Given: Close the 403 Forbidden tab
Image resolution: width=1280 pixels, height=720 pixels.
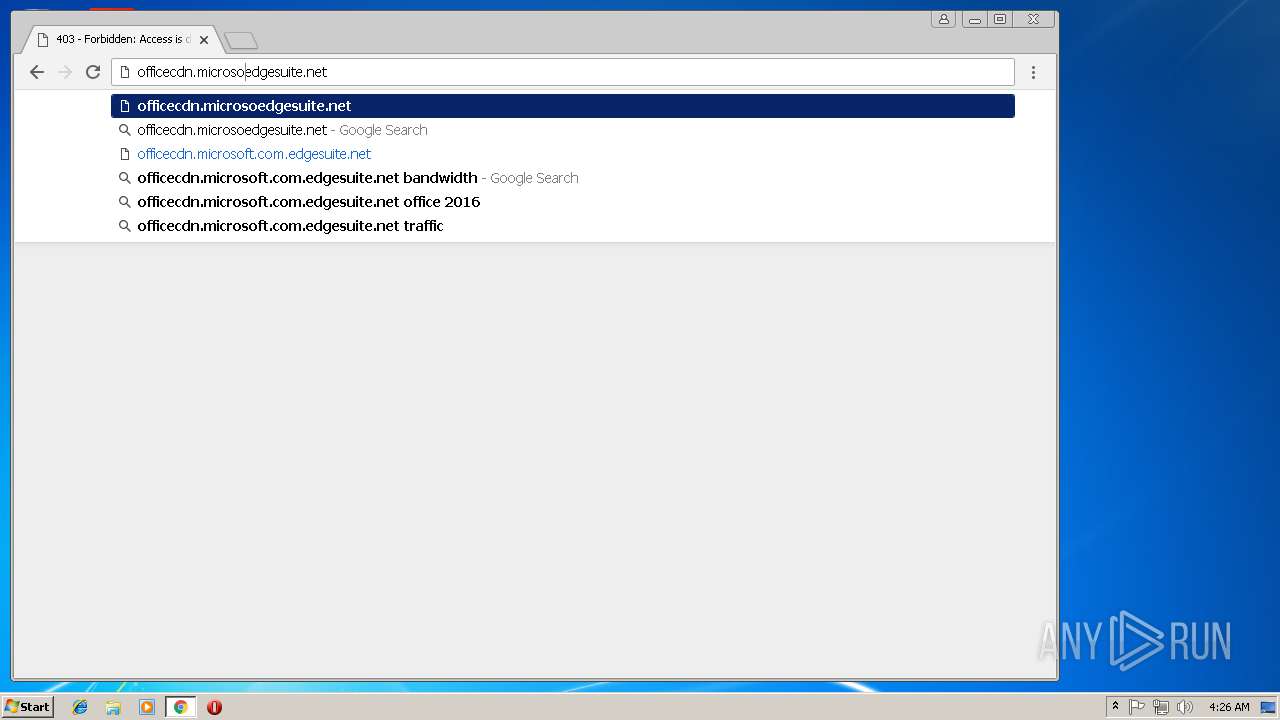Looking at the screenshot, I should (x=204, y=40).
